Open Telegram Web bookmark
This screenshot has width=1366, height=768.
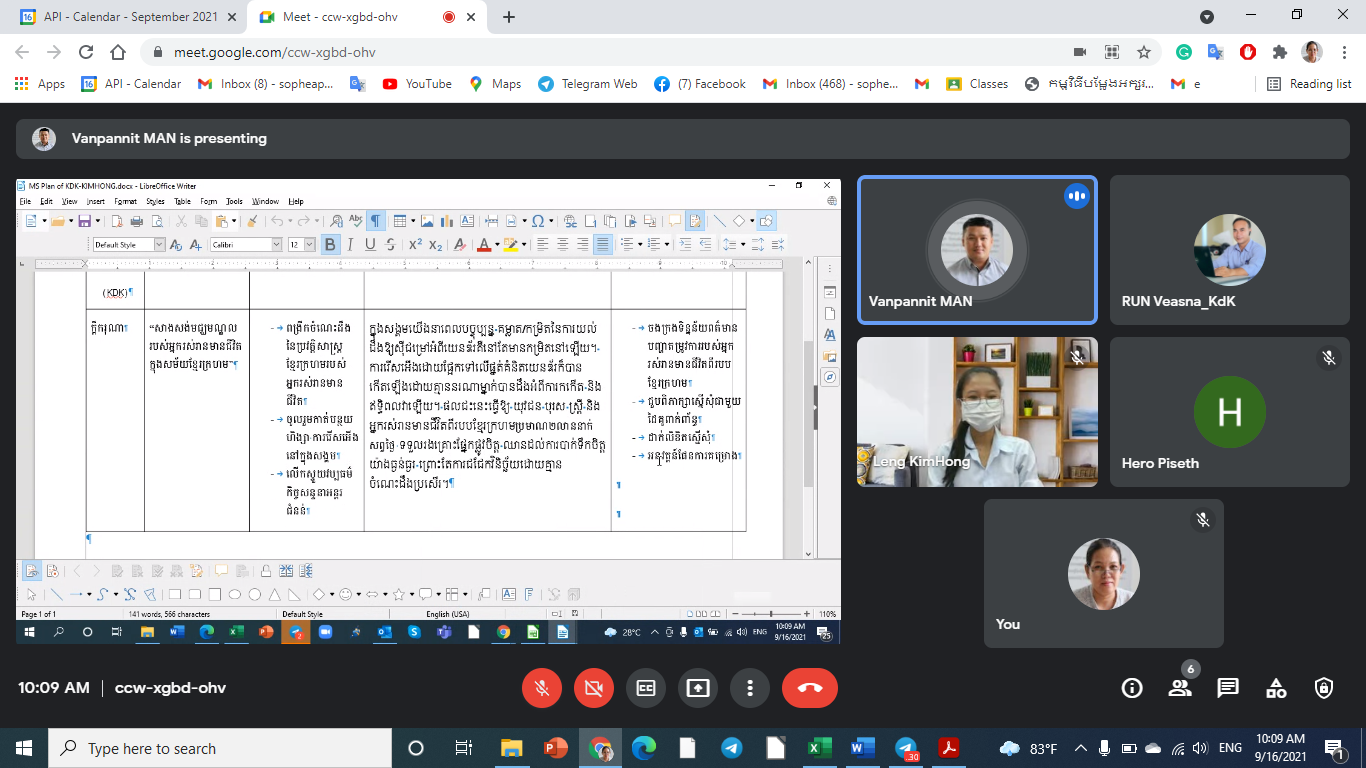(x=588, y=84)
